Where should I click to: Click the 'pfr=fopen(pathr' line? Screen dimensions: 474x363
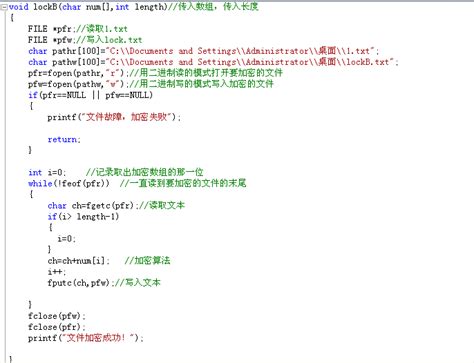pyautogui.click(x=155, y=73)
